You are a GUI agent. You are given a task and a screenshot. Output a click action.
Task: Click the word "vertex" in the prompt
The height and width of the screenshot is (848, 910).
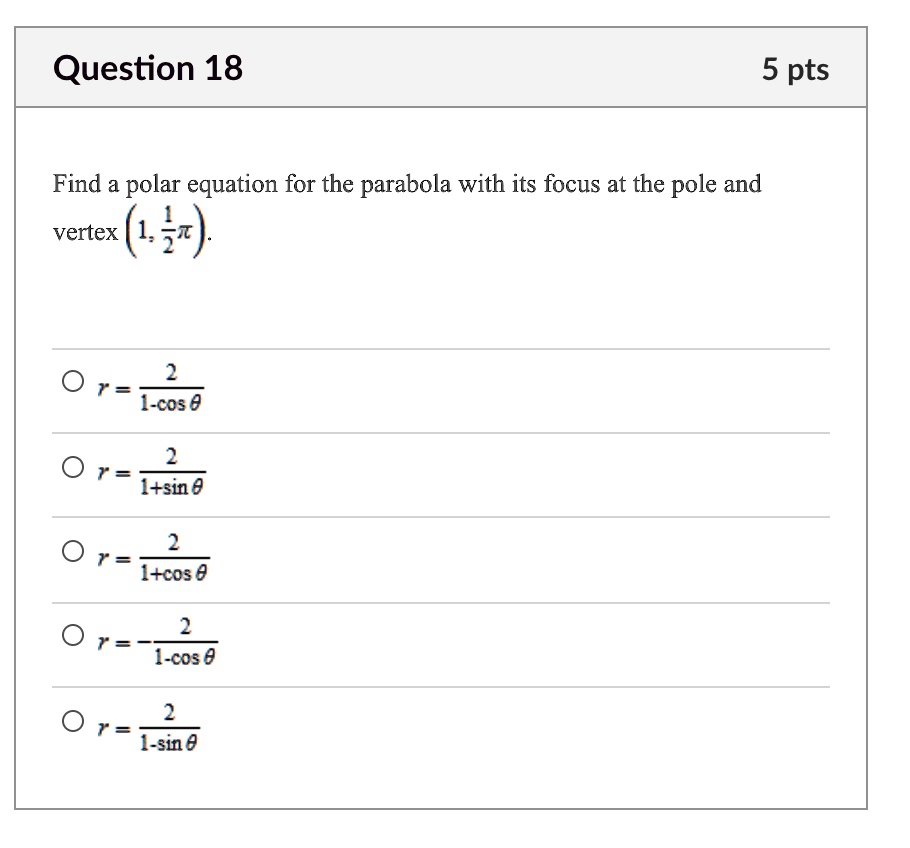85,232
